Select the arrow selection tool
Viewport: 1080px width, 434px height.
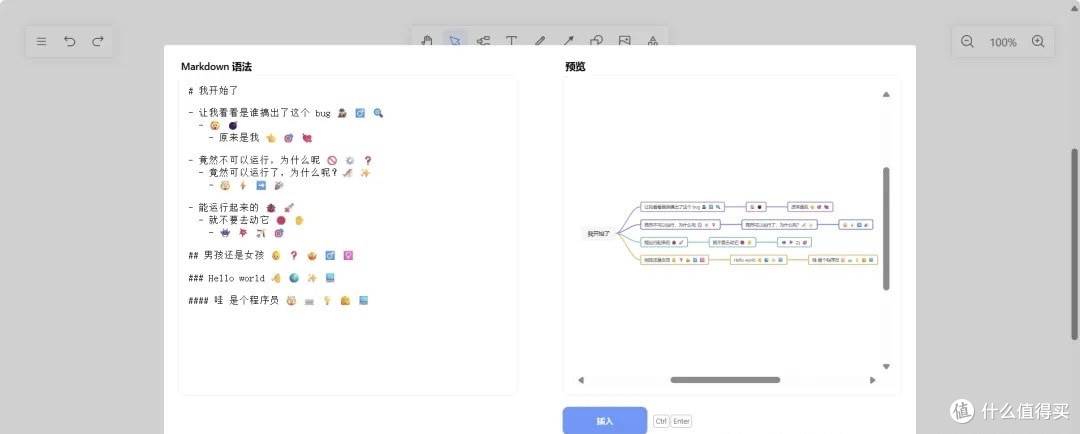pyautogui.click(x=455, y=41)
